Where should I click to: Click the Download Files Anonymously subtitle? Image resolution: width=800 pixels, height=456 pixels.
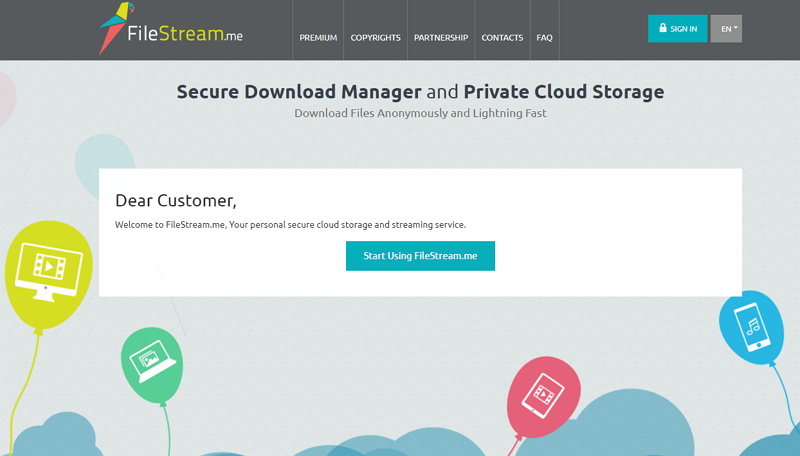point(420,113)
